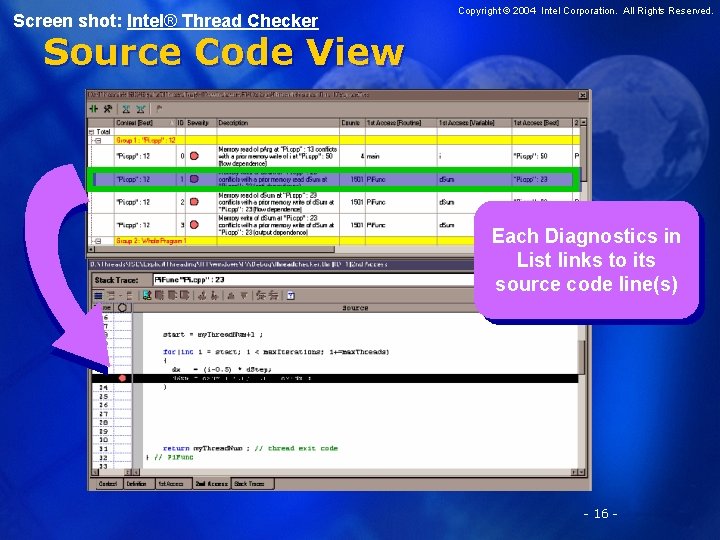Click the greyed flag icon in diagnostics toolbar
The height and width of the screenshot is (540, 720).
tap(159, 109)
